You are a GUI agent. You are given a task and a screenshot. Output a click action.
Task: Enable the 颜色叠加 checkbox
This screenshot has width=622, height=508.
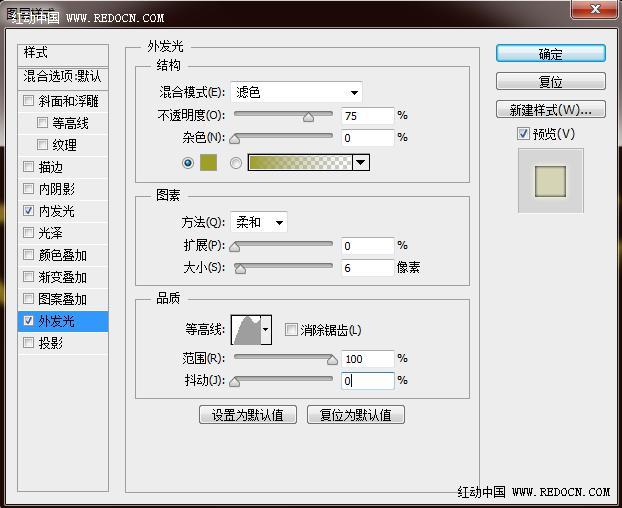[28, 255]
